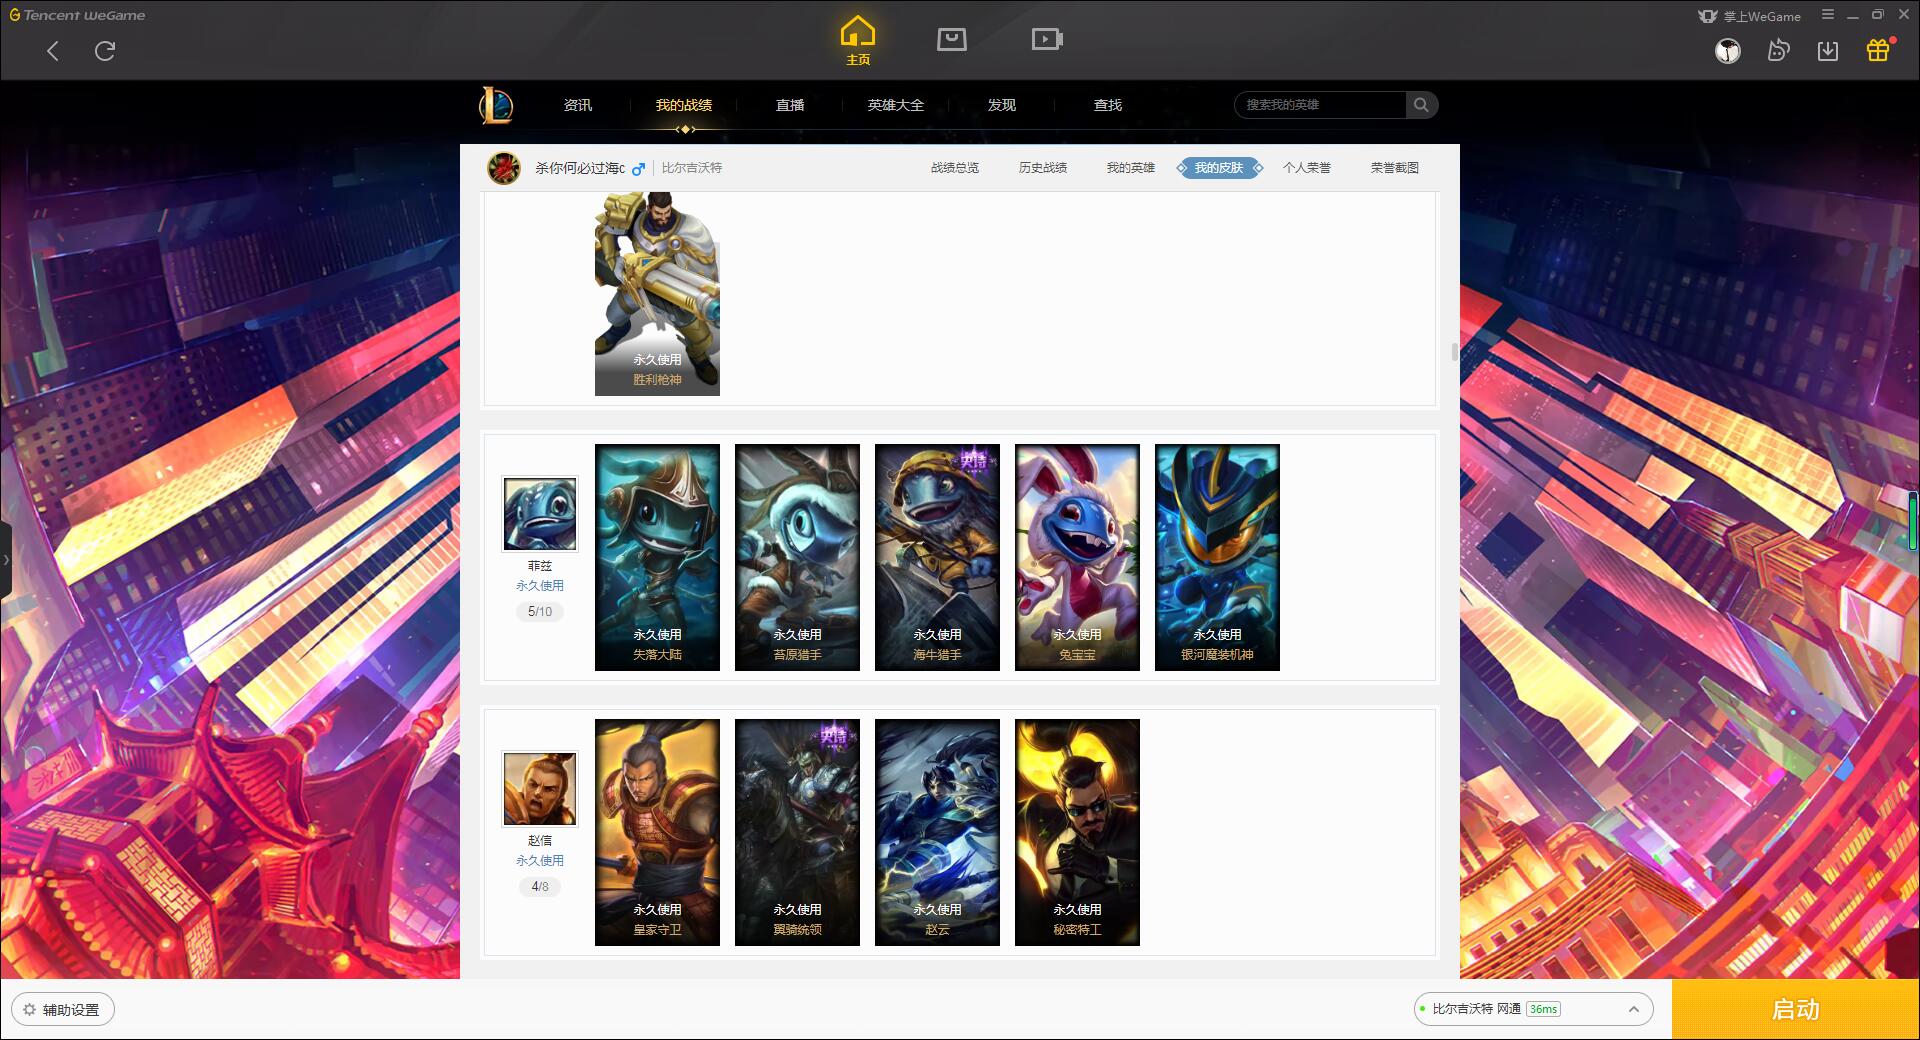The height and width of the screenshot is (1040, 1920).
Task: Switch to 个人荣誉 sub-tab
Action: 1307,168
